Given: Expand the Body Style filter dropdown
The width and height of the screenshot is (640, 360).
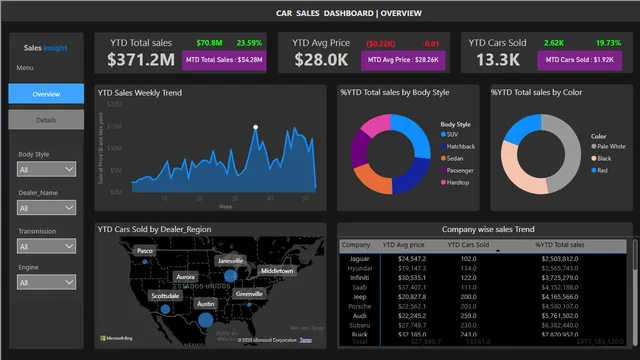Looking at the screenshot, I should click(46, 169).
